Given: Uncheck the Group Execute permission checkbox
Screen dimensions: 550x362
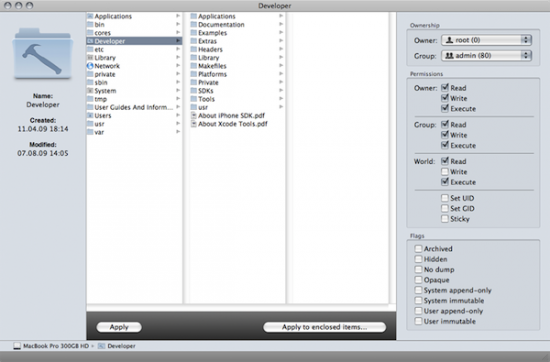Looking at the screenshot, I should [445, 145].
